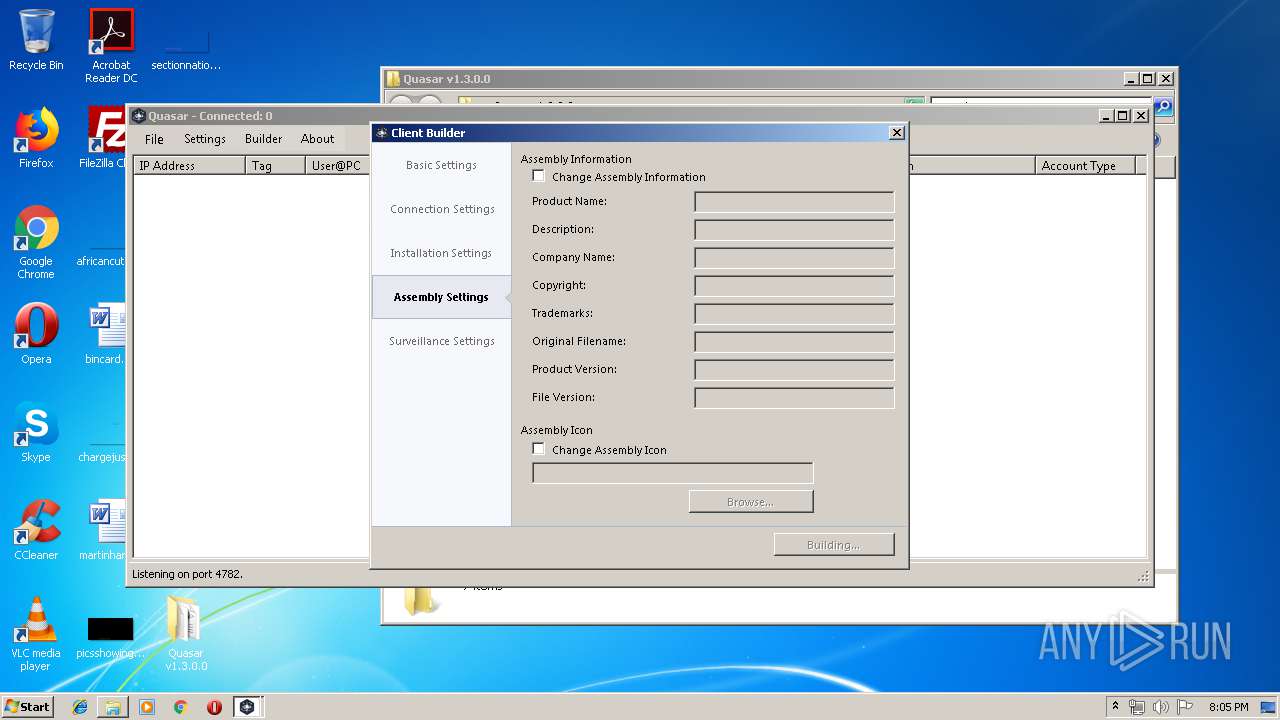Switch to Connection Settings tab
Screen dimensions: 1280x720
click(x=441, y=209)
